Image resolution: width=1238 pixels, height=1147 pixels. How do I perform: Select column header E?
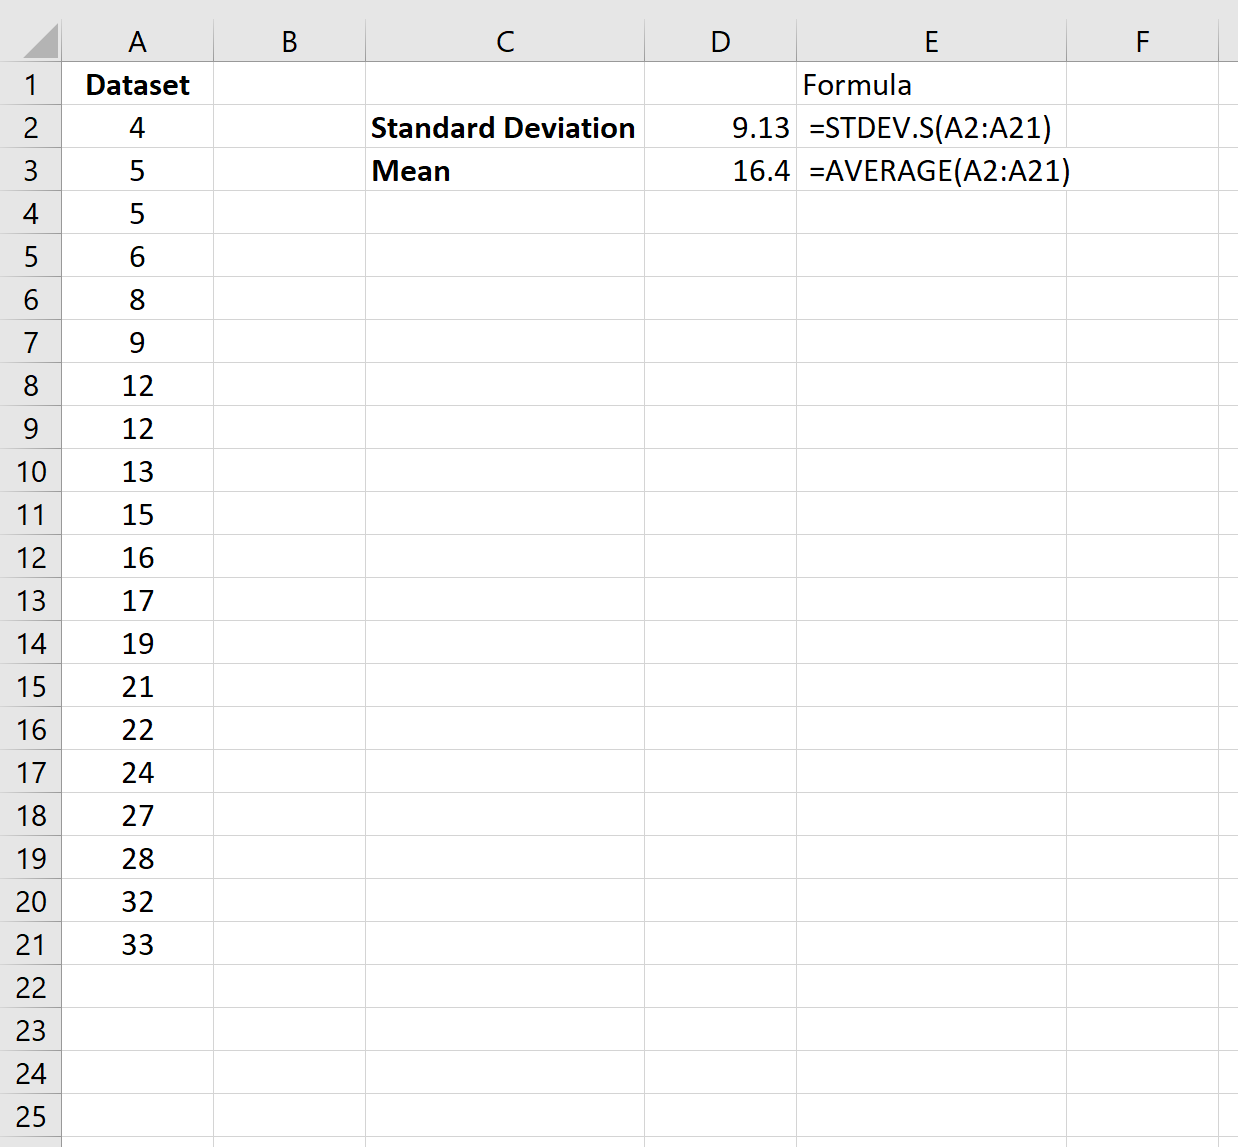coord(930,41)
